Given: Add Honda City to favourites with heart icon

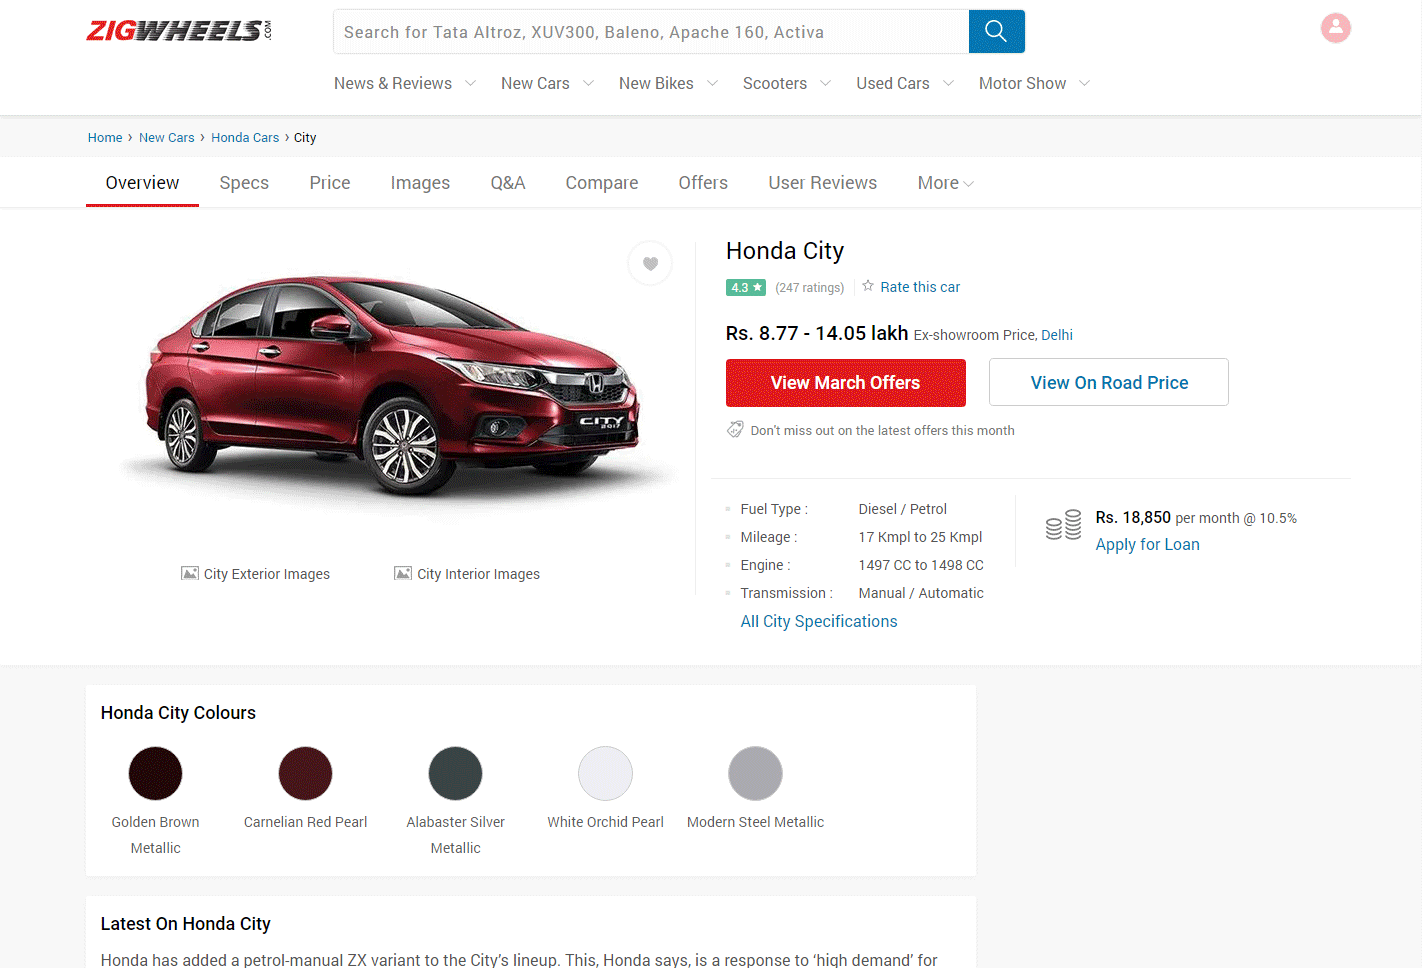Looking at the screenshot, I should pyautogui.click(x=650, y=264).
